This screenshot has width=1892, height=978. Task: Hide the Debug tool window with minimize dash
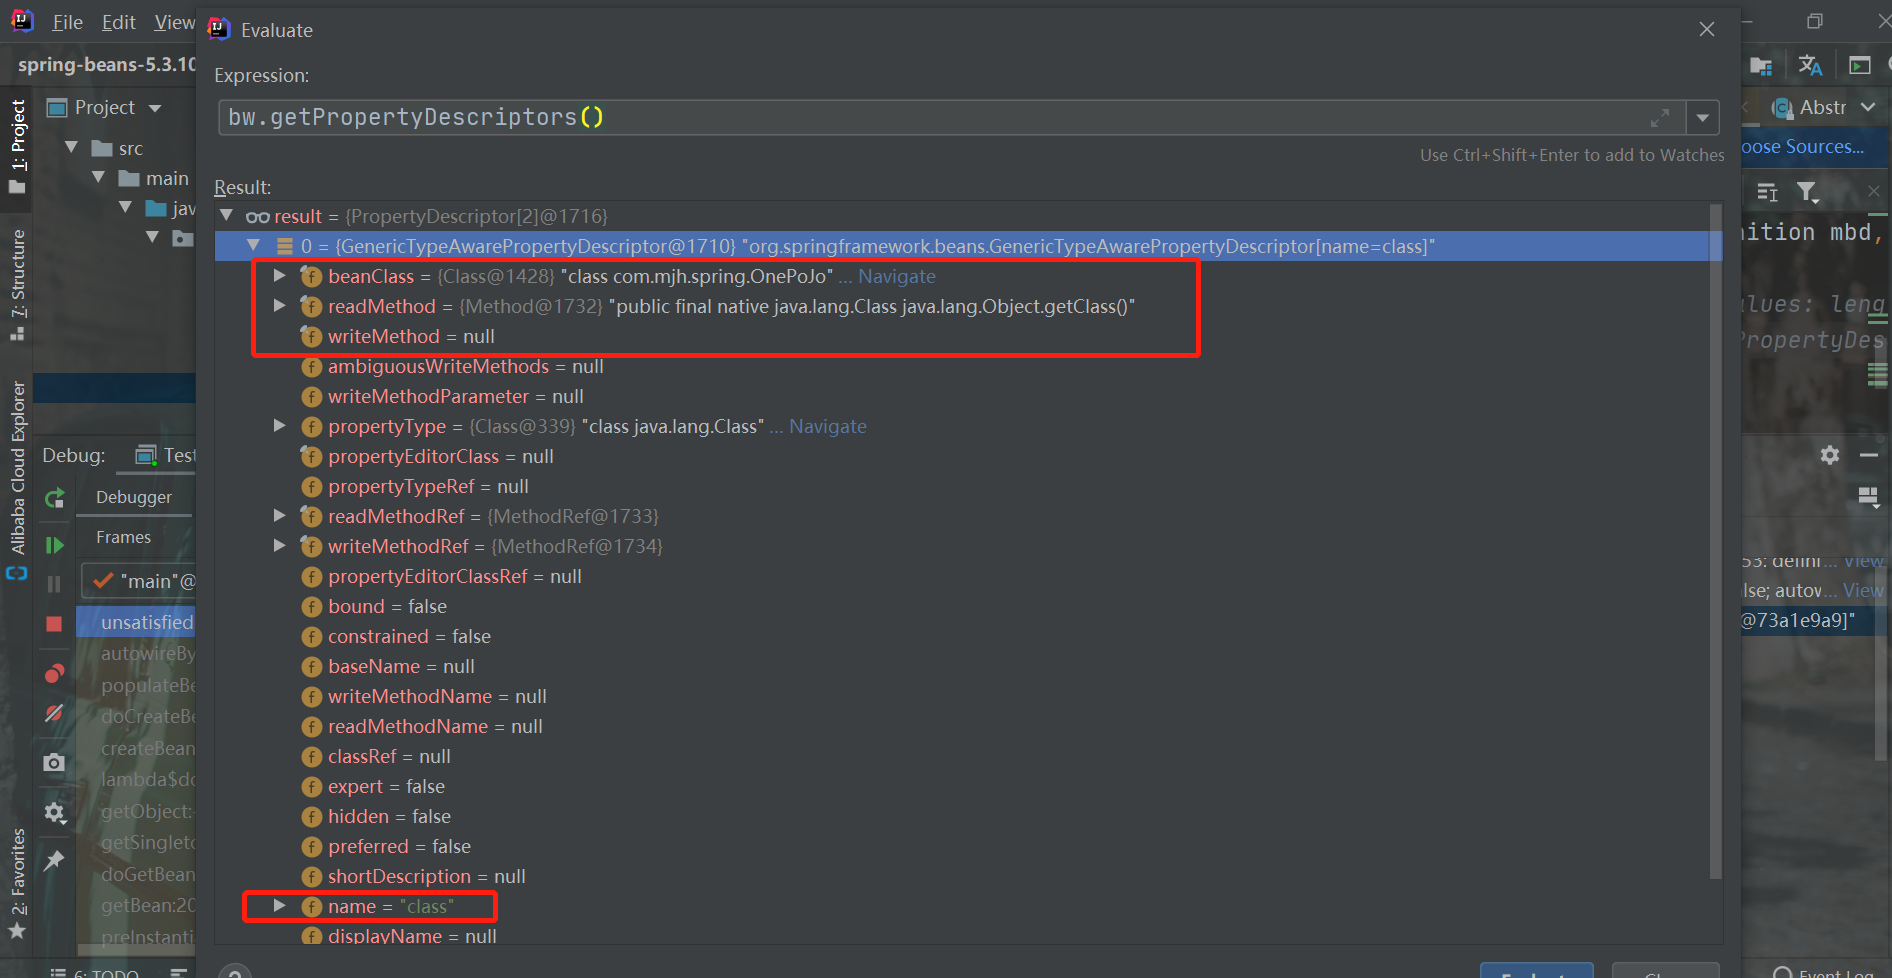1869,455
